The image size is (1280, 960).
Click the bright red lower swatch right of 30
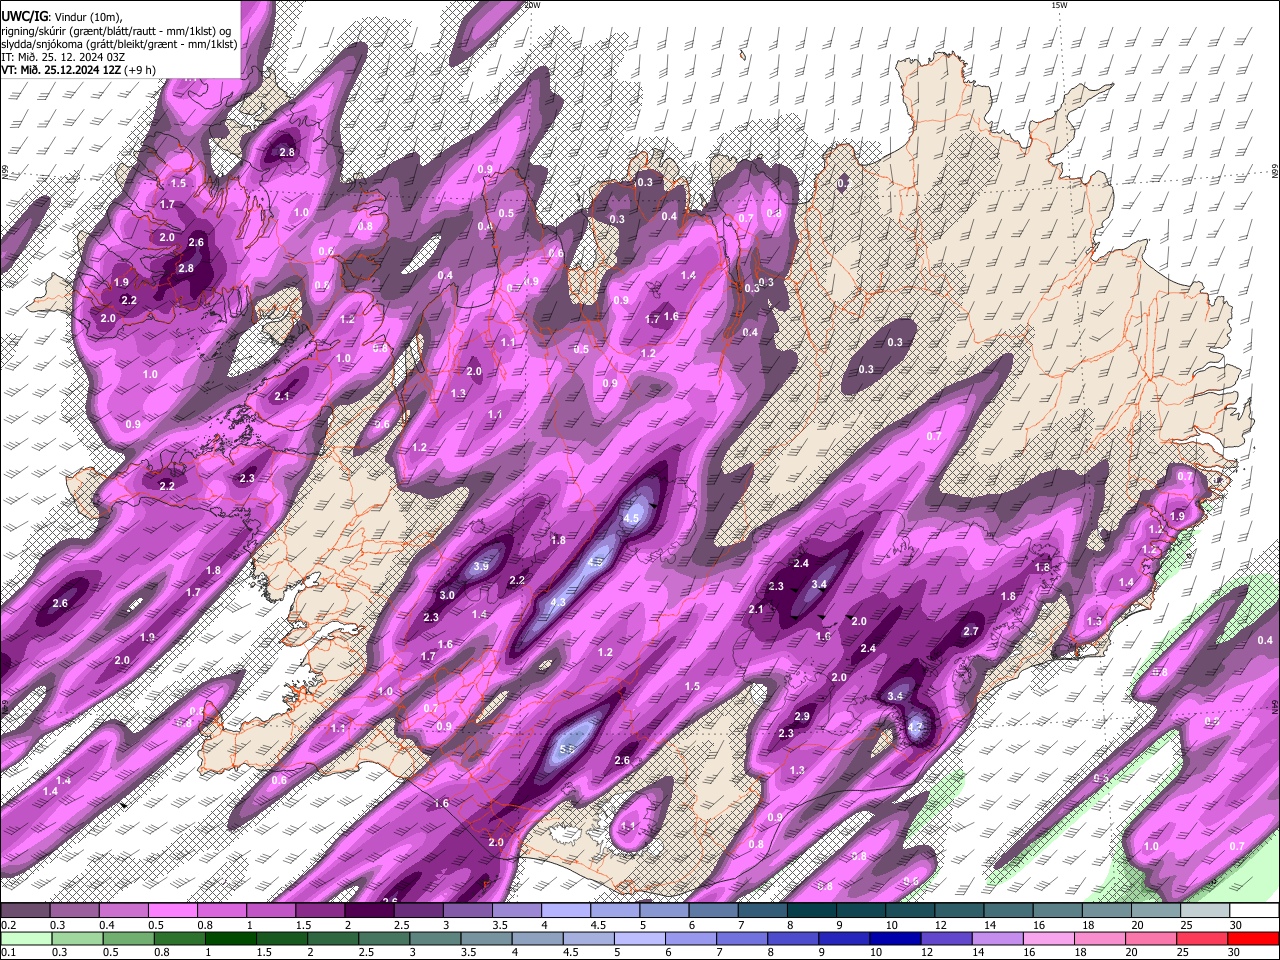click(x=1253, y=938)
